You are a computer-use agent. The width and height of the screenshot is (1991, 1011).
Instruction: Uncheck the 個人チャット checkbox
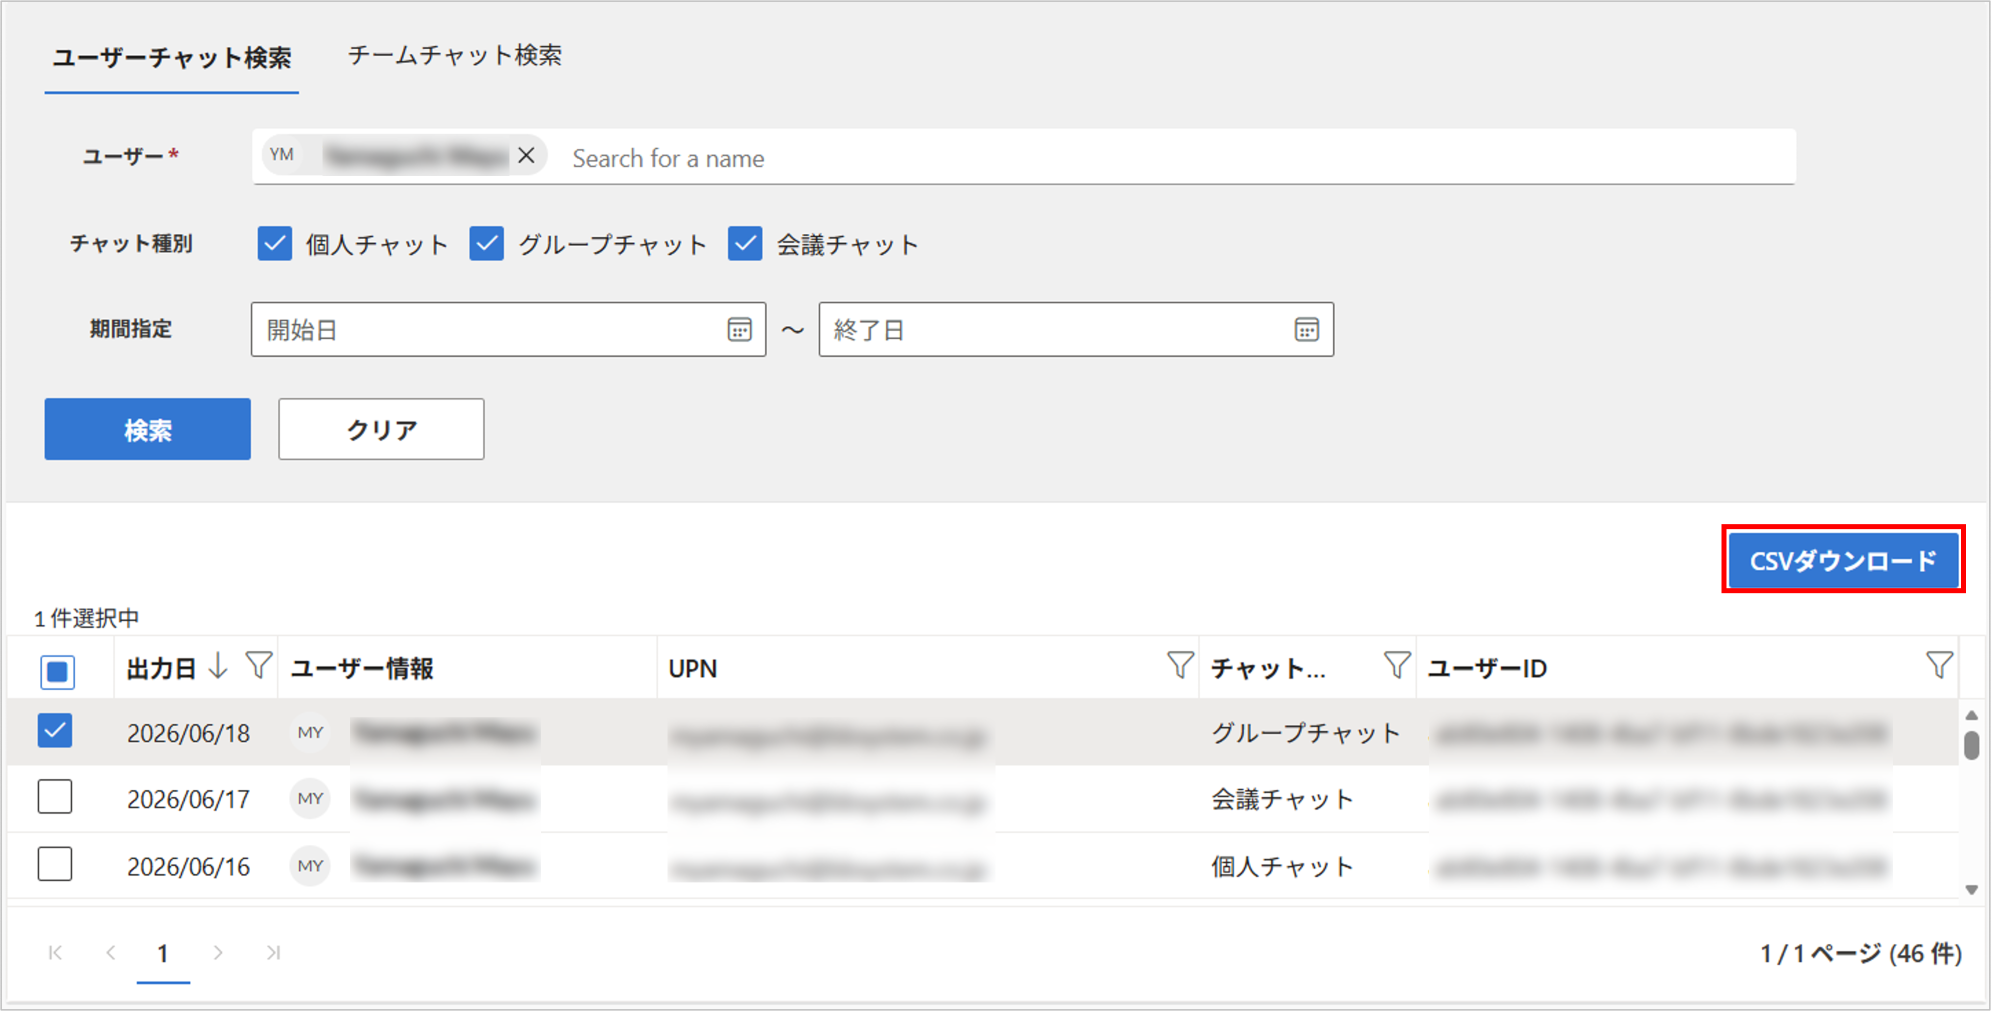click(275, 244)
